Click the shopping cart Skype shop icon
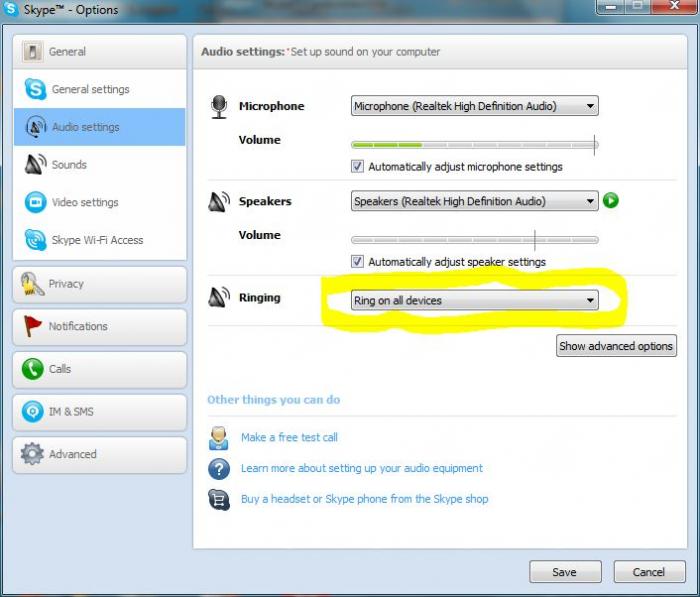Viewport: 700px width, 597px height. click(x=219, y=500)
